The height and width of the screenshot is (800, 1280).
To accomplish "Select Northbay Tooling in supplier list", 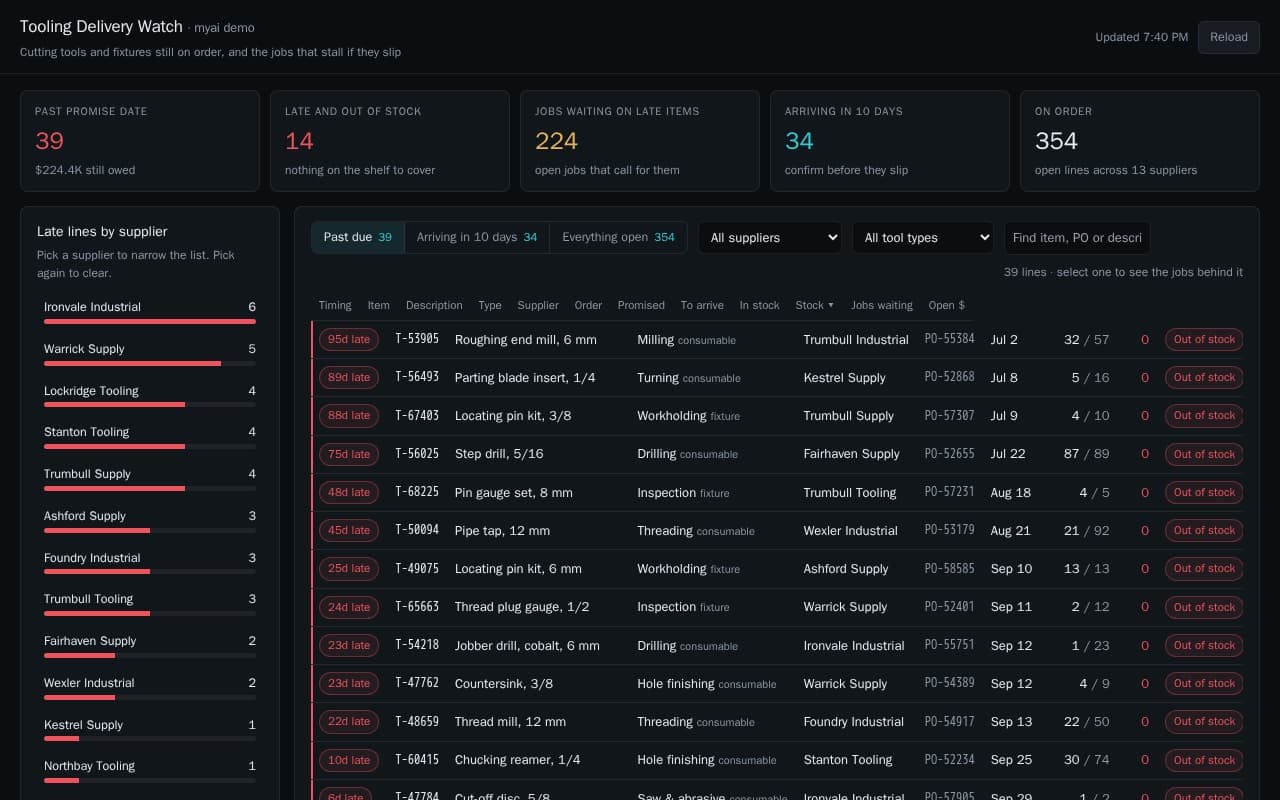I will point(150,772).
